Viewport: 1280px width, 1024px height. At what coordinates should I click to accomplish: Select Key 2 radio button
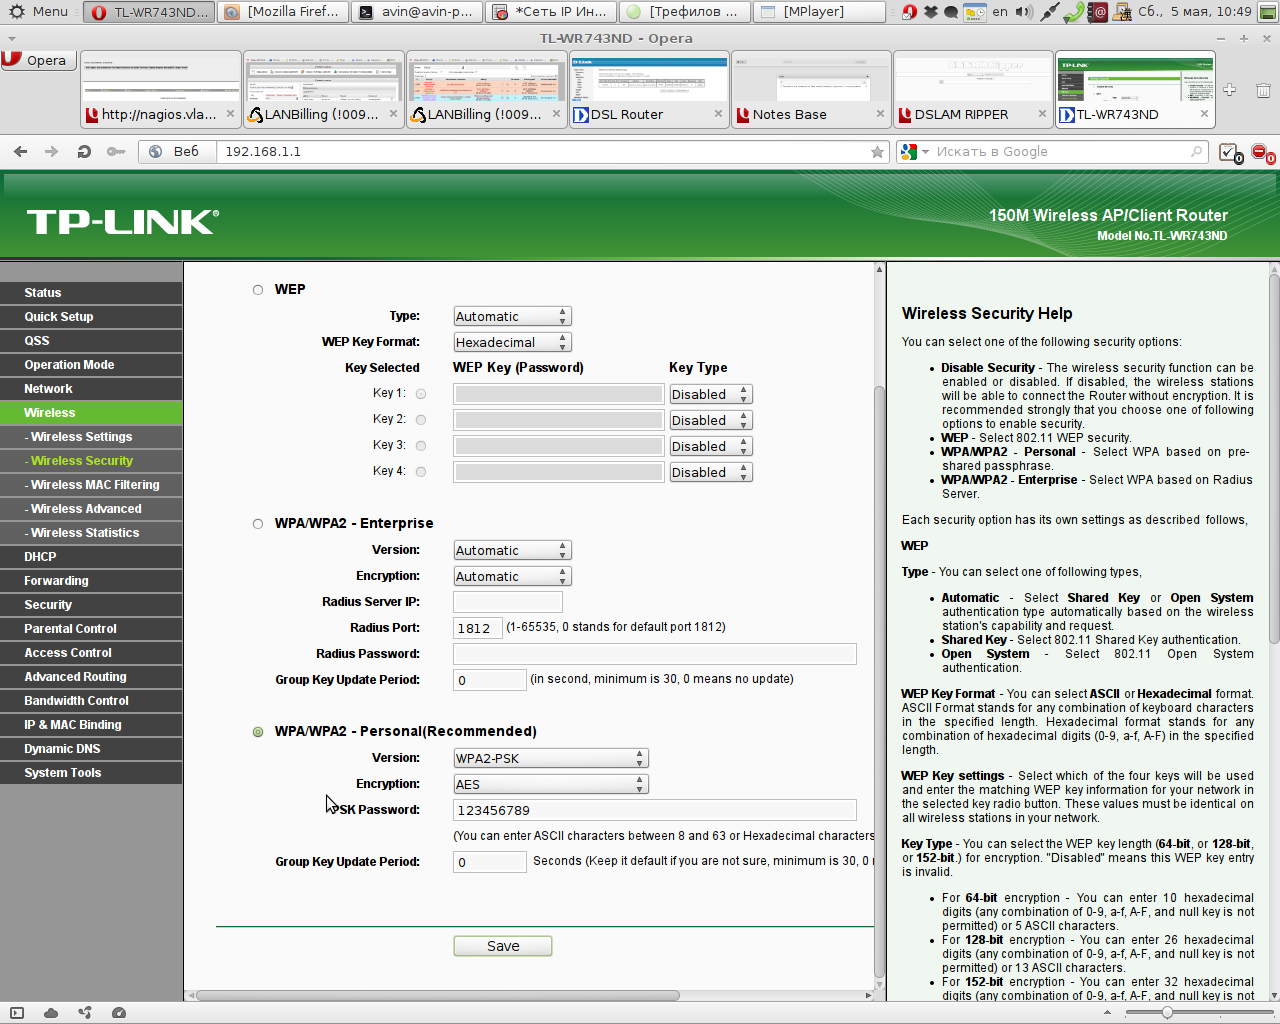click(421, 420)
